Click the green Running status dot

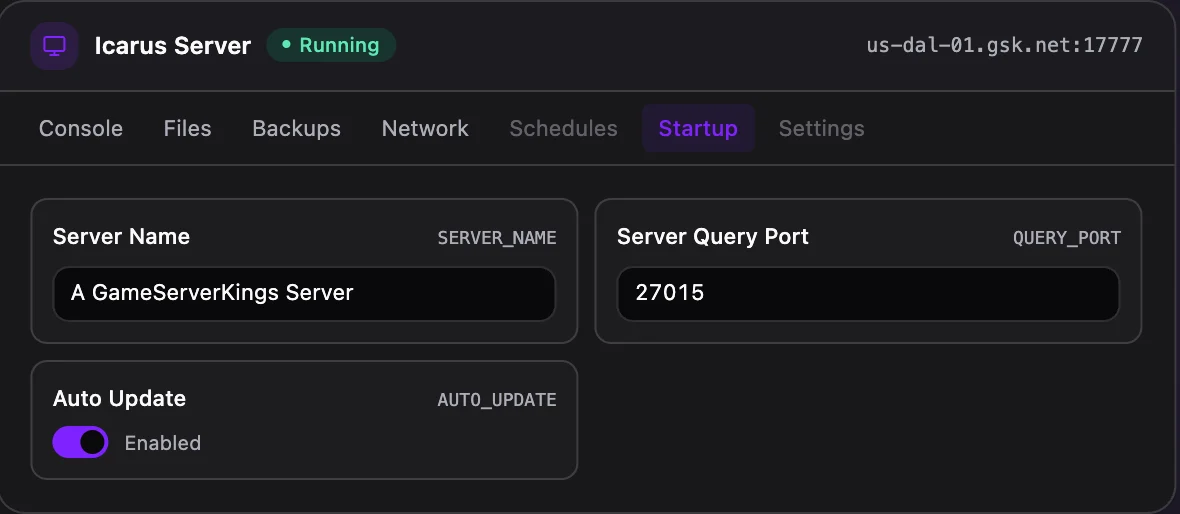286,45
